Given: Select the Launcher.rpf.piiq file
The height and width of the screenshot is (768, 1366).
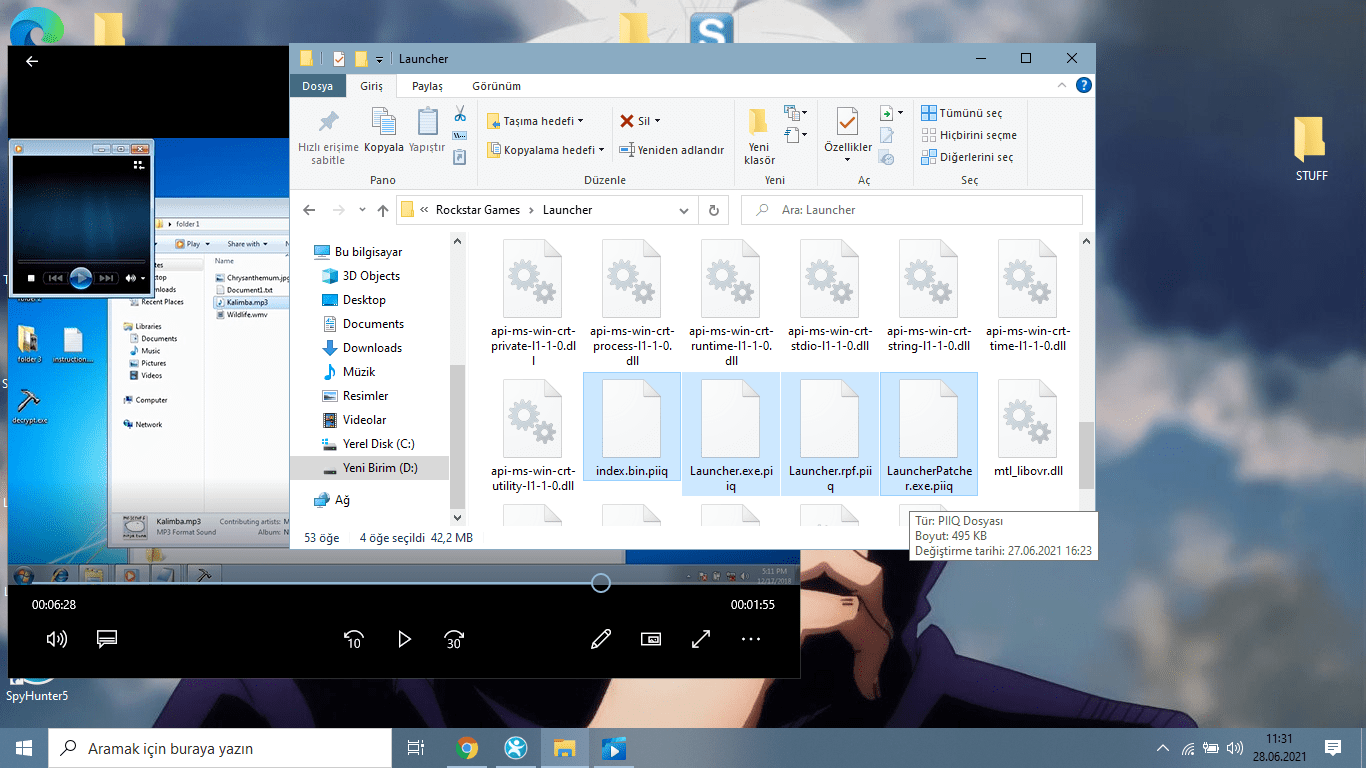Looking at the screenshot, I should pos(830,435).
